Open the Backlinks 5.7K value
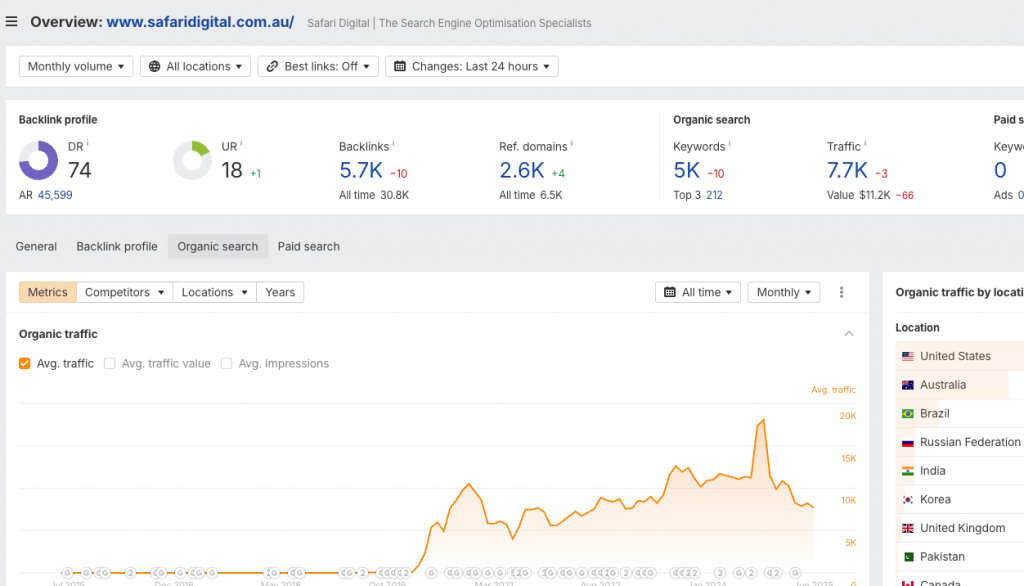1024x586 pixels. pyautogui.click(x=360, y=171)
